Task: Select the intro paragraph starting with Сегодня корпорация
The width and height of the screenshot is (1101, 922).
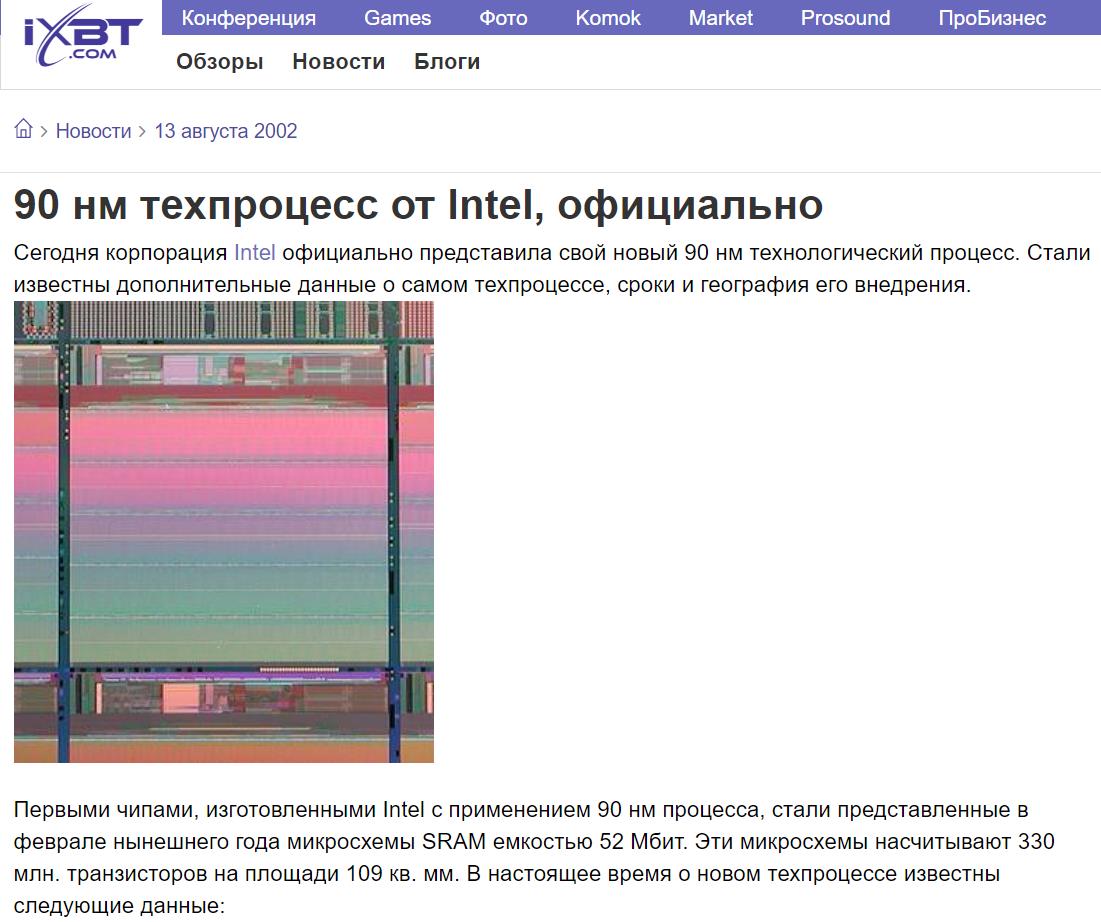Action: coord(552,268)
